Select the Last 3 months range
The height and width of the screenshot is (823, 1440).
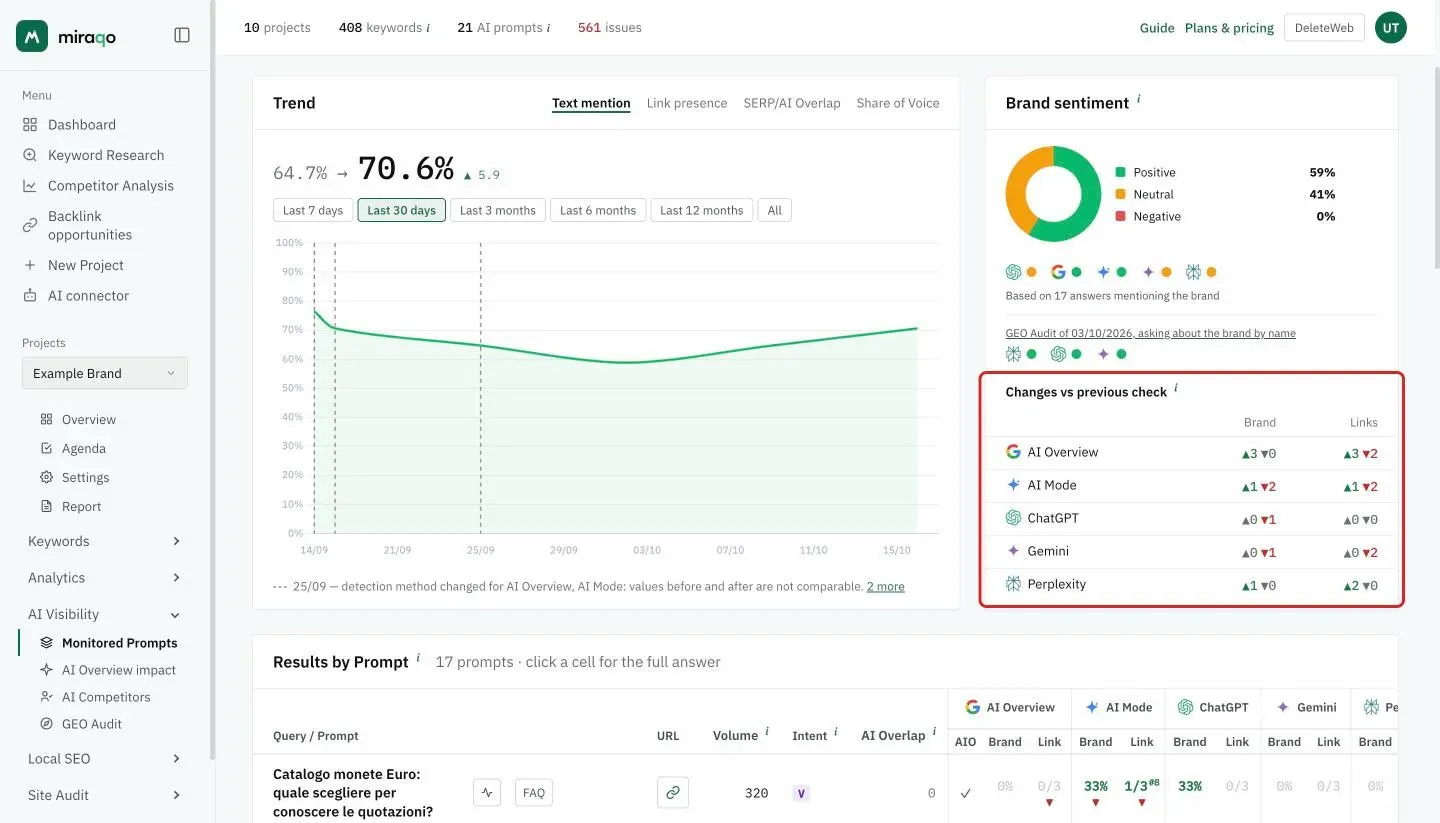click(x=498, y=211)
